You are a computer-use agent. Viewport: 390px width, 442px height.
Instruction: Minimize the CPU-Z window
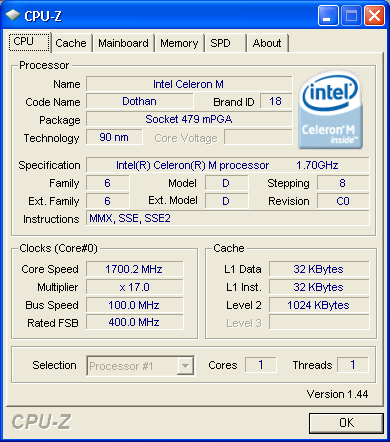[328, 16]
